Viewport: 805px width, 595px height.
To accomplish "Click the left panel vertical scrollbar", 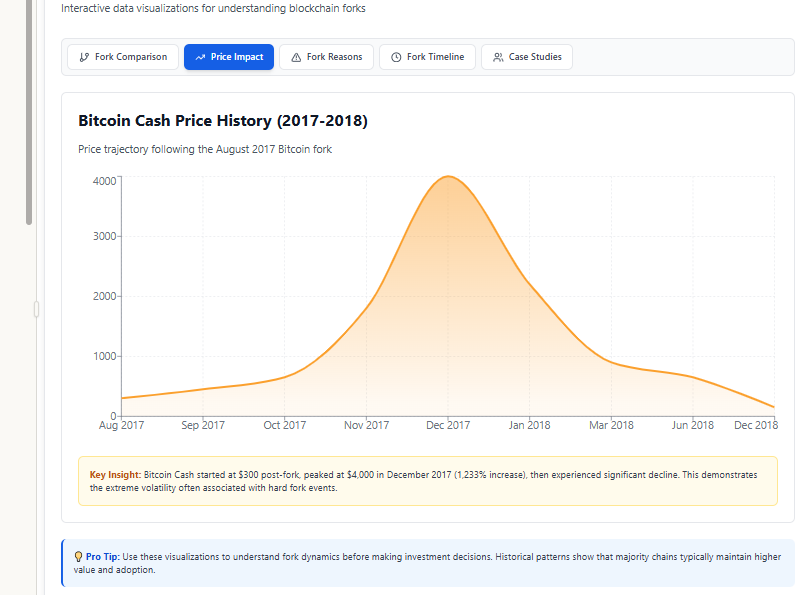I will (29, 110).
